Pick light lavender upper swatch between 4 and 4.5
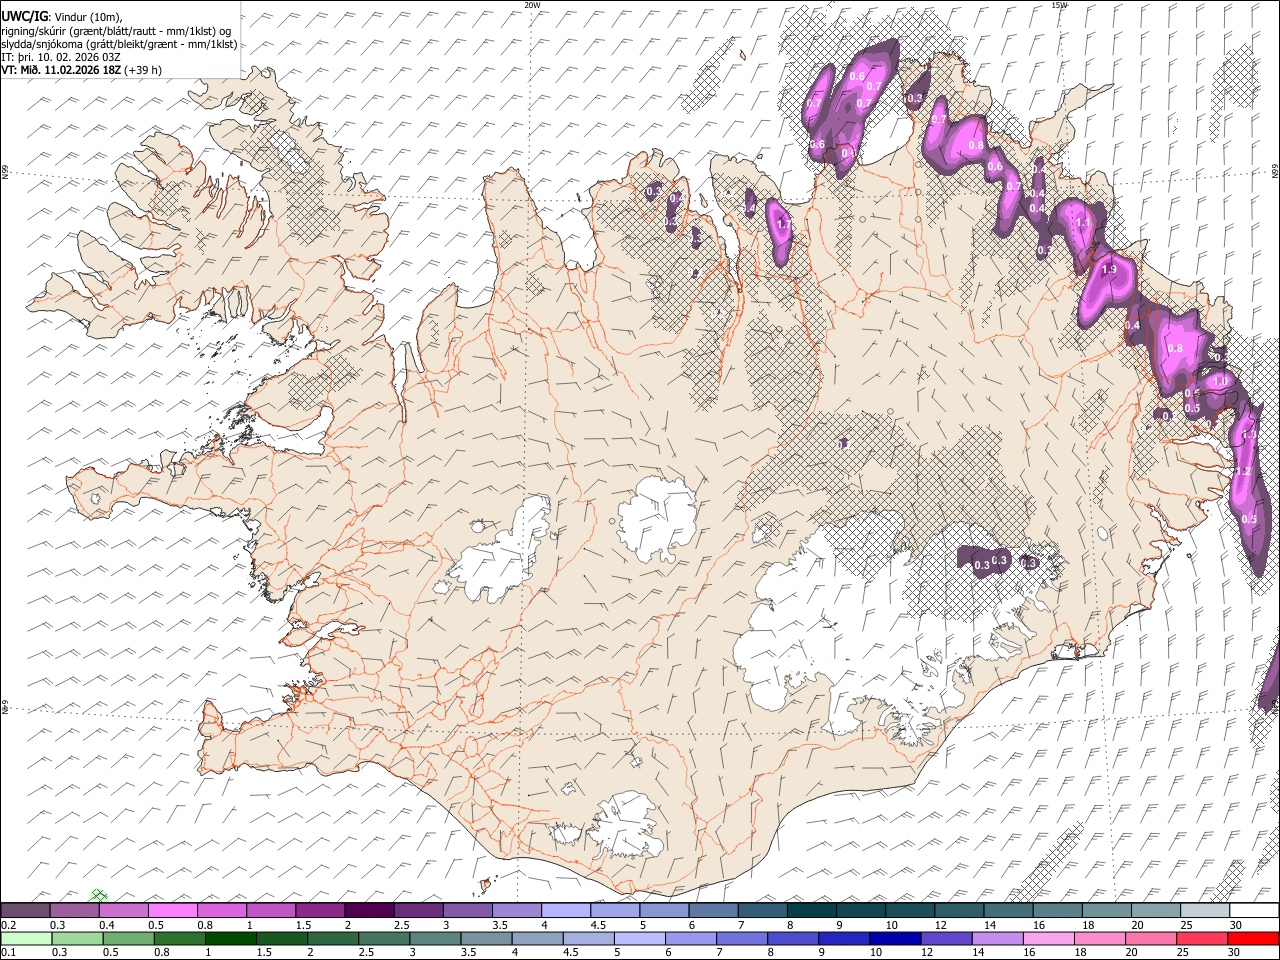This screenshot has width=1280, height=960. [x=566, y=910]
